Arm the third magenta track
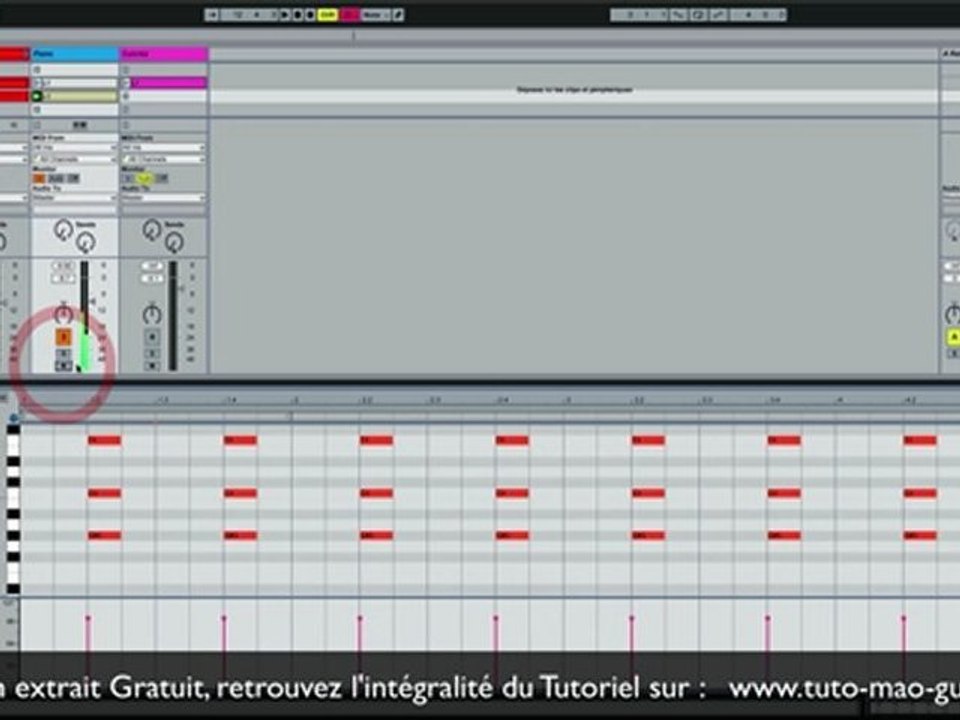The image size is (960, 720). tap(152, 366)
